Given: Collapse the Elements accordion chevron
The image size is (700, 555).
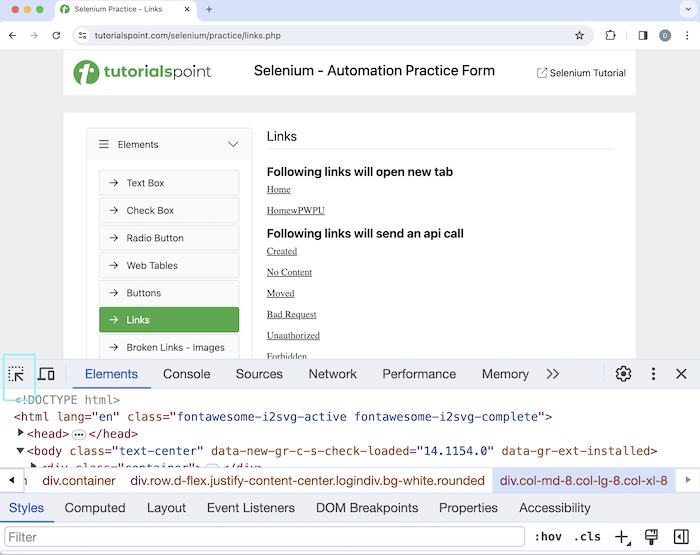Looking at the screenshot, I should click(233, 145).
